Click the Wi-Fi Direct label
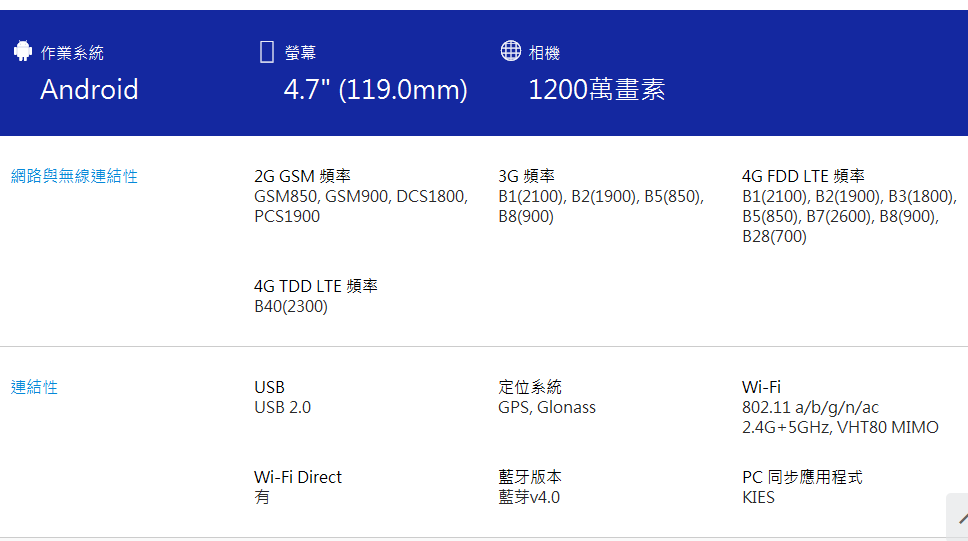 click(x=298, y=477)
